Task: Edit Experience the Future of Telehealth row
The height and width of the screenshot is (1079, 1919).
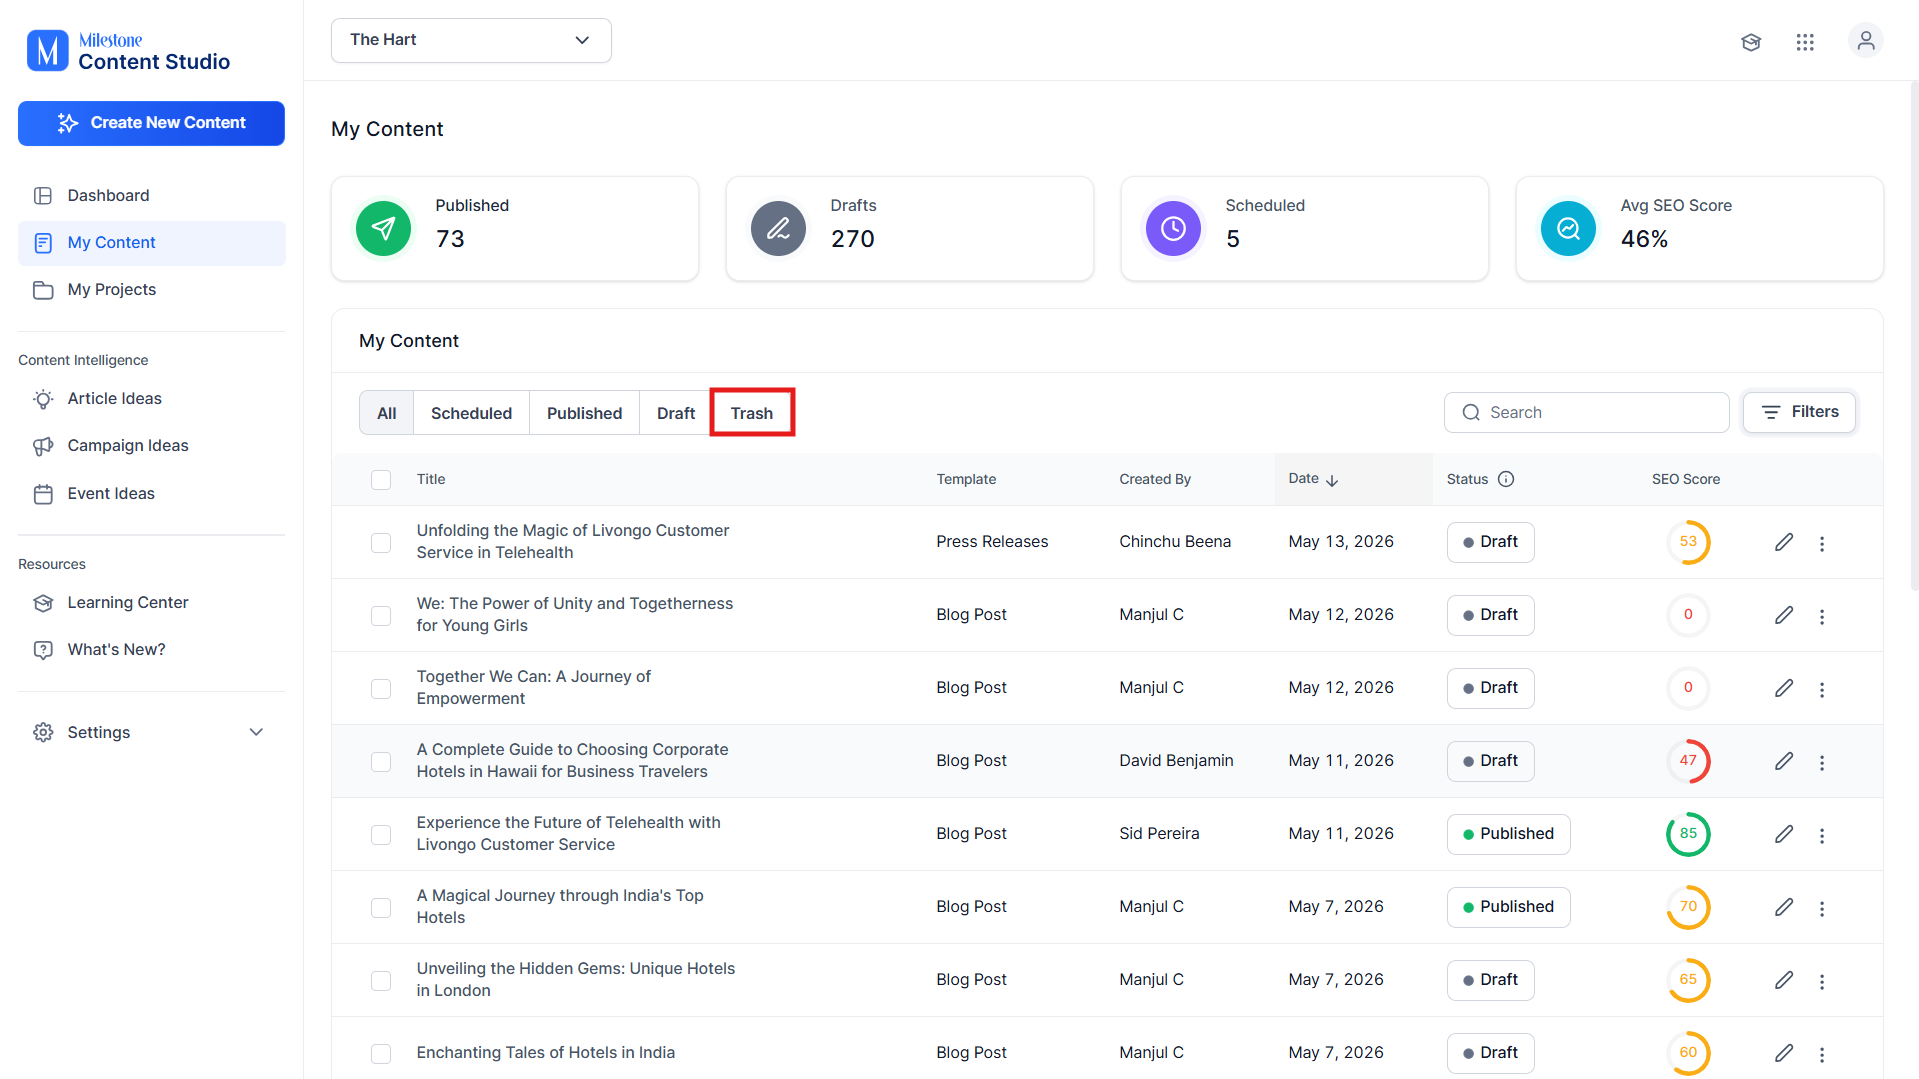Action: [1784, 834]
